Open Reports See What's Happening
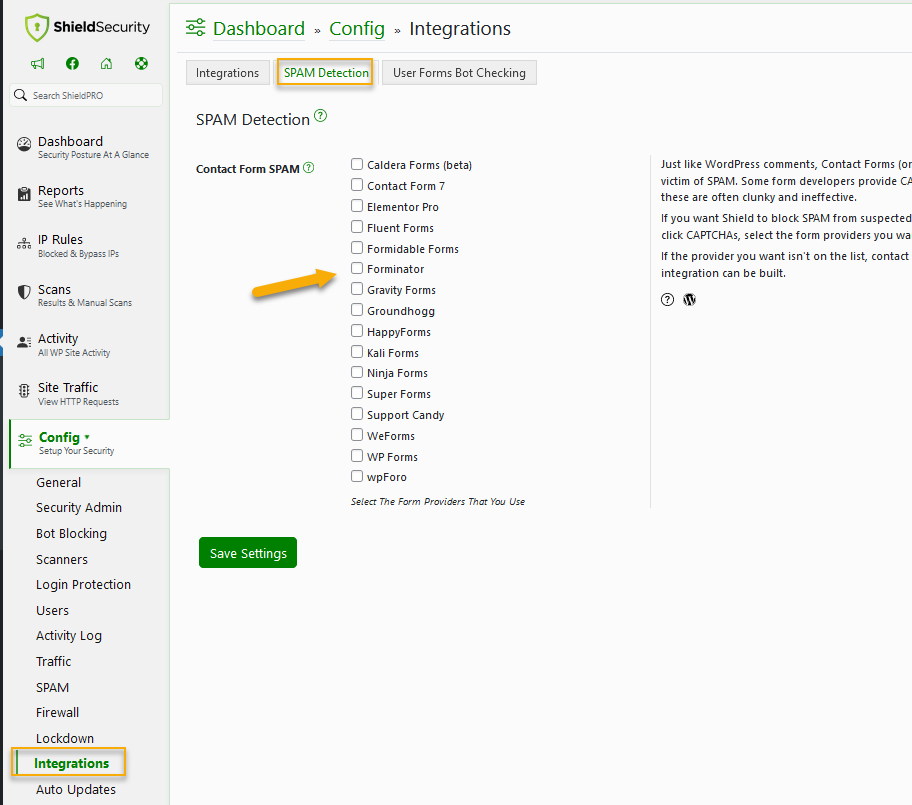 (82, 196)
